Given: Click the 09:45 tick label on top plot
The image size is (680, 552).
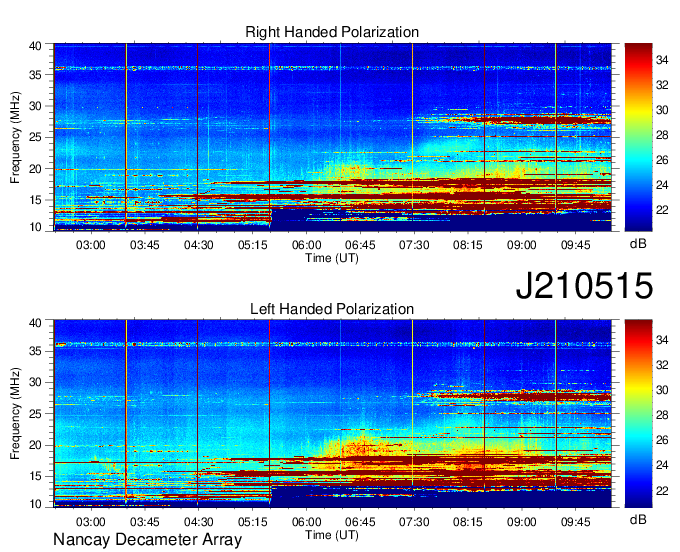Looking at the screenshot, I should pyautogui.click(x=575, y=245).
